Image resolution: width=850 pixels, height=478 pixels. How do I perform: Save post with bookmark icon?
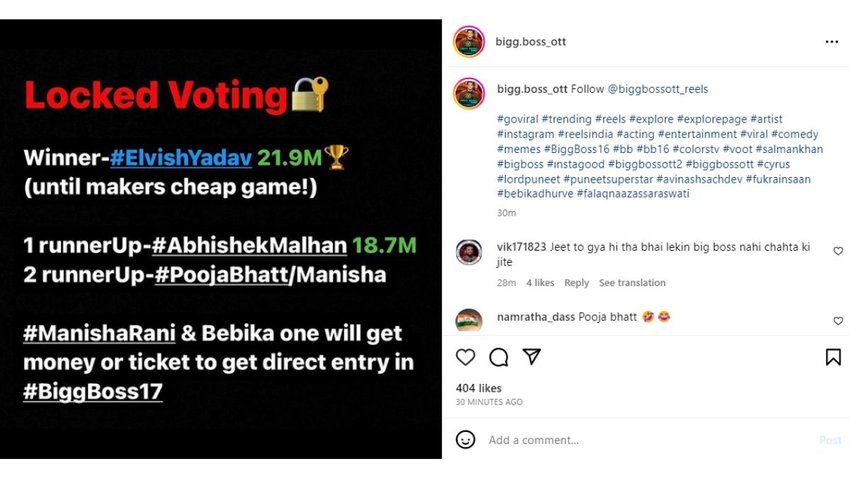(833, 357)
